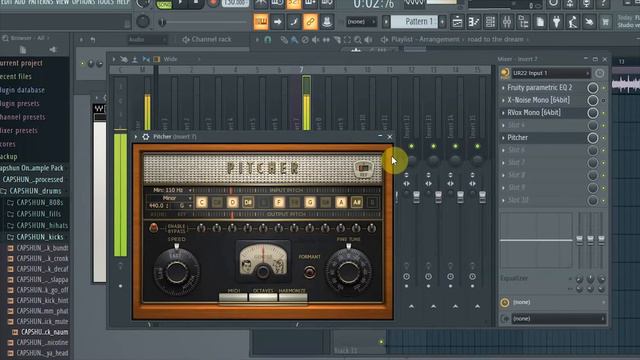Open the VIEW menu

click(62, 2)
